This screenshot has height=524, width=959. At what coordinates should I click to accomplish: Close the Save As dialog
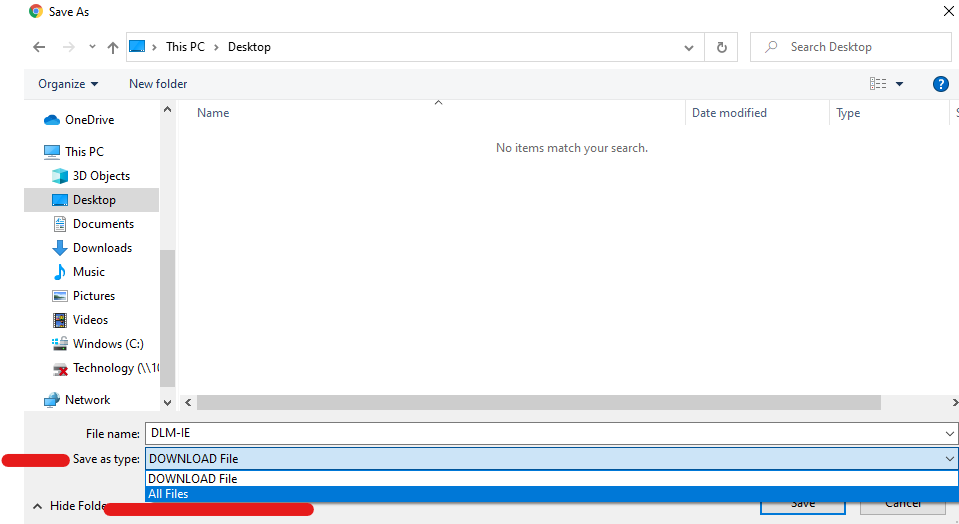tap(948, 12)
